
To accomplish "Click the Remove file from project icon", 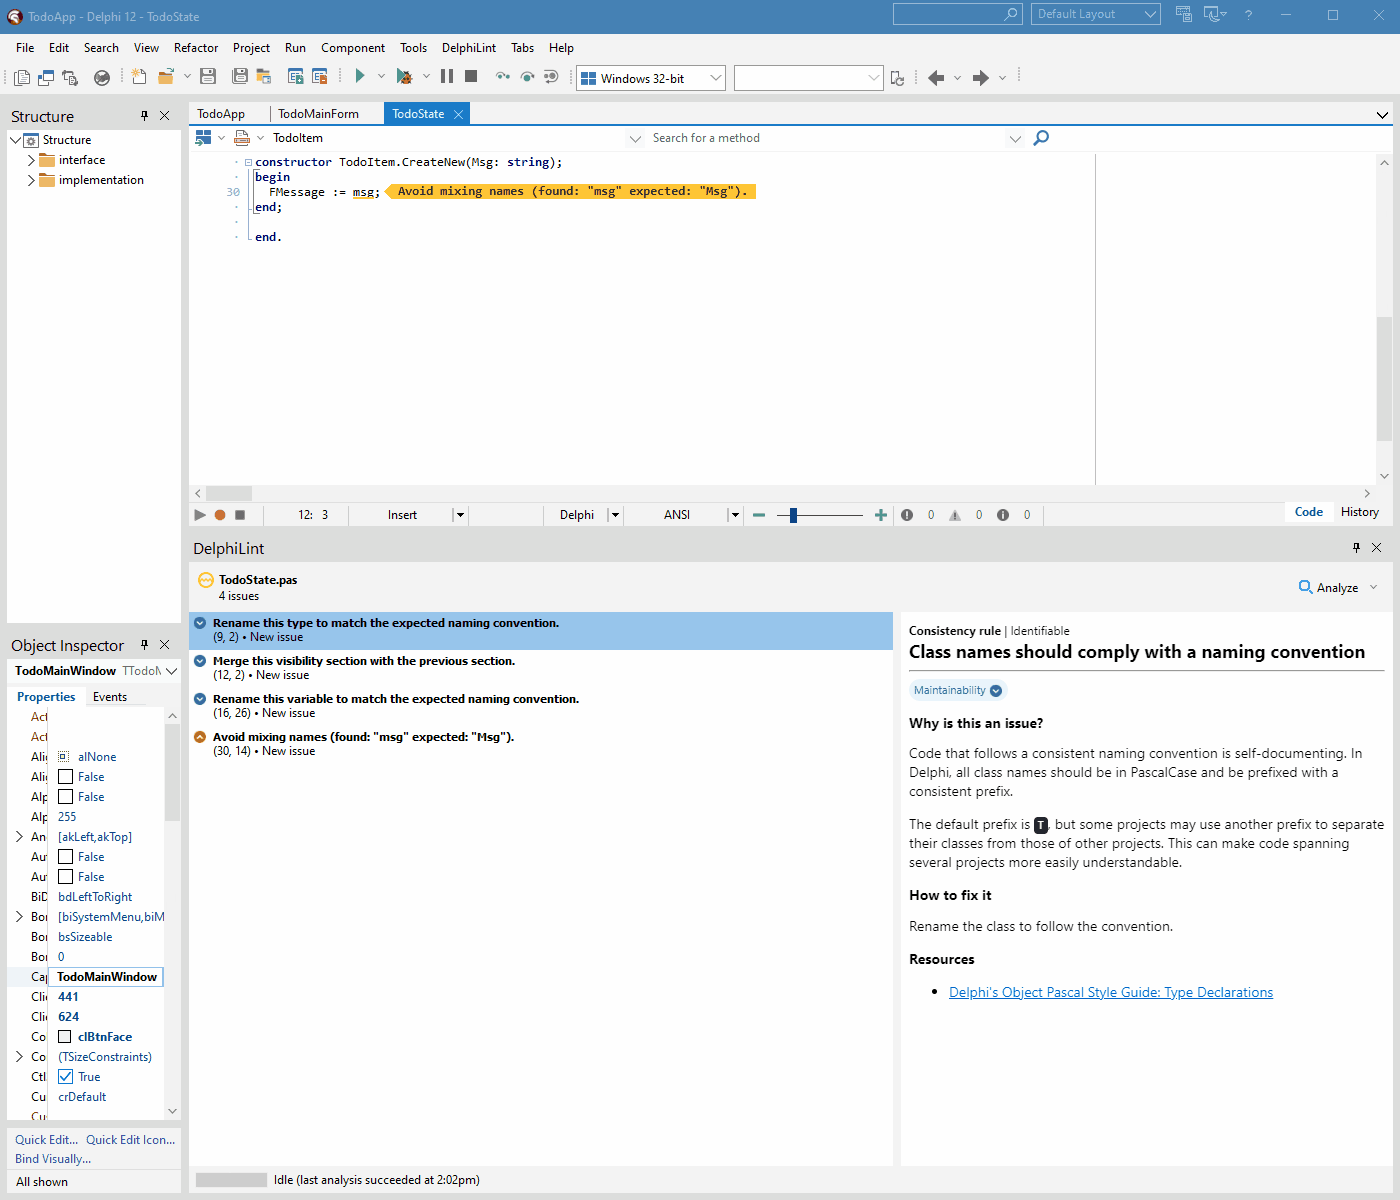I will 320,77.
